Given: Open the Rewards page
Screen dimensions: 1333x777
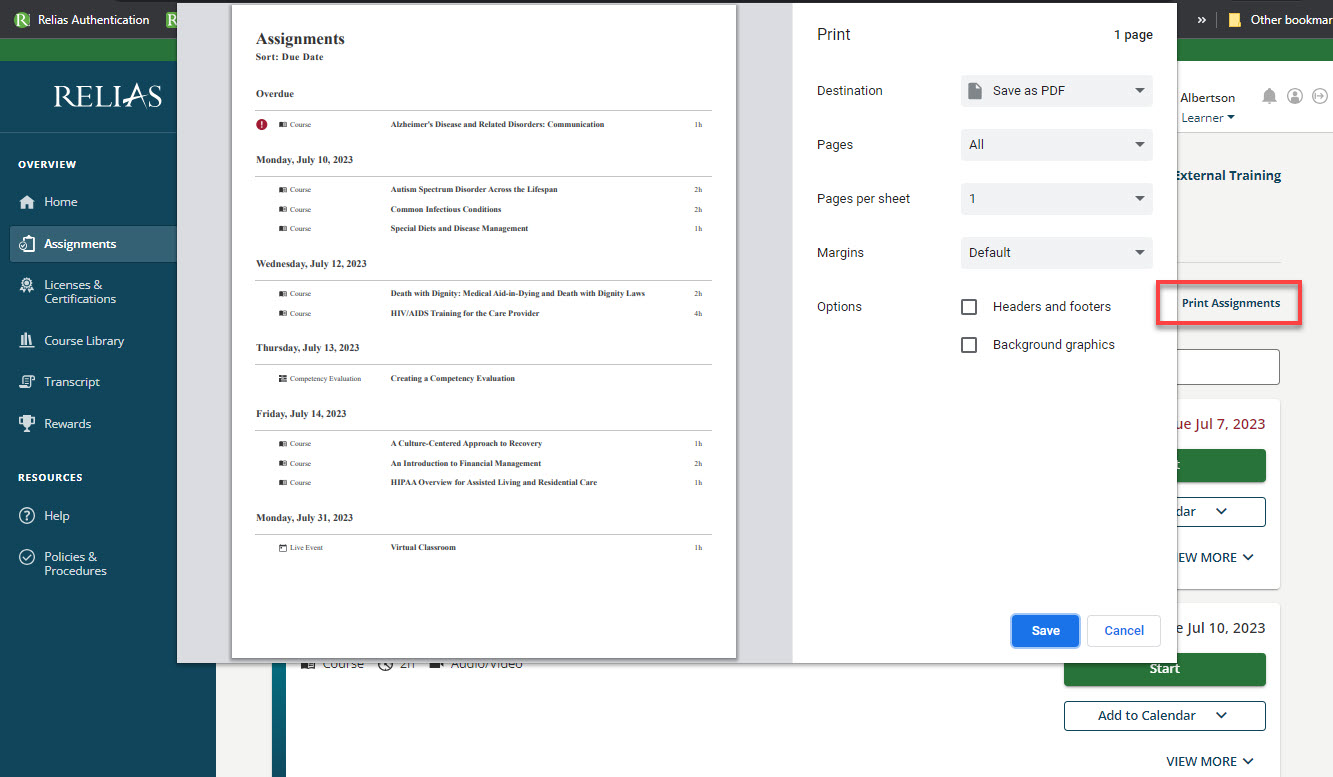Looking at the screenshot, I should click(x=66, y=423).
